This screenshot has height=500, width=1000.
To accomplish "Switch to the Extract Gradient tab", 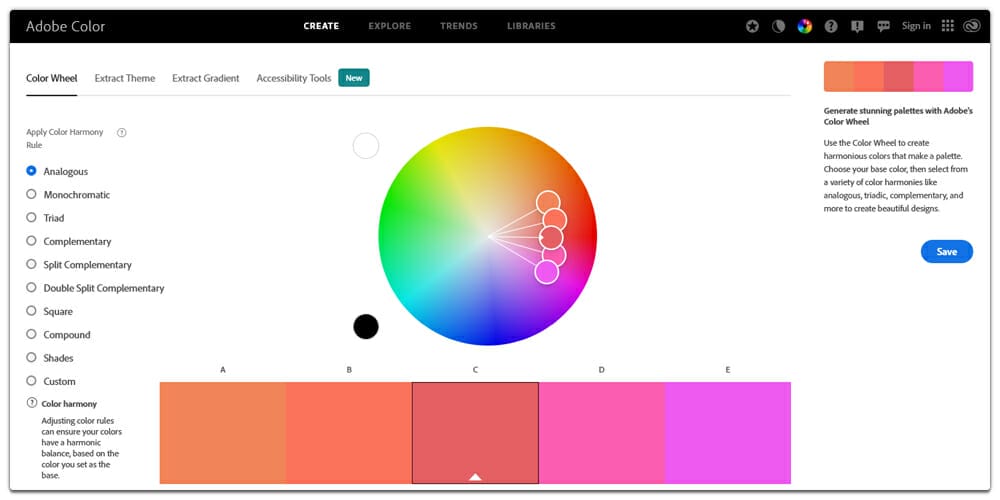I will click(205, 78).
